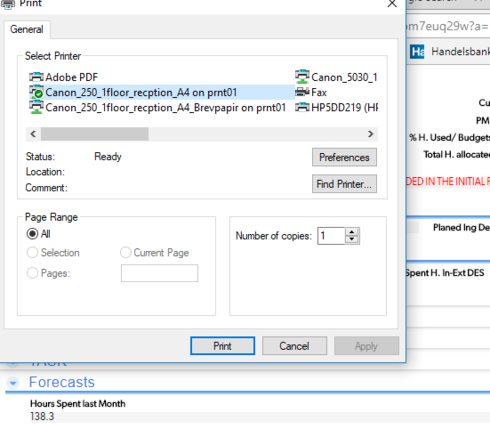The height and width of the screenshot is (429, 490).
Task: Choose the Canon_250_1floor_recption_A4 default printer icon
Action: click(36, 92)
